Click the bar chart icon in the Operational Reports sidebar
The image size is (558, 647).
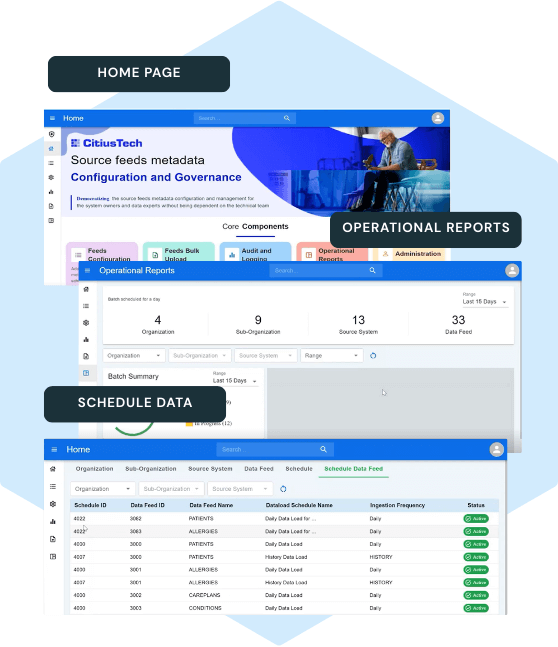coord(86,339)
